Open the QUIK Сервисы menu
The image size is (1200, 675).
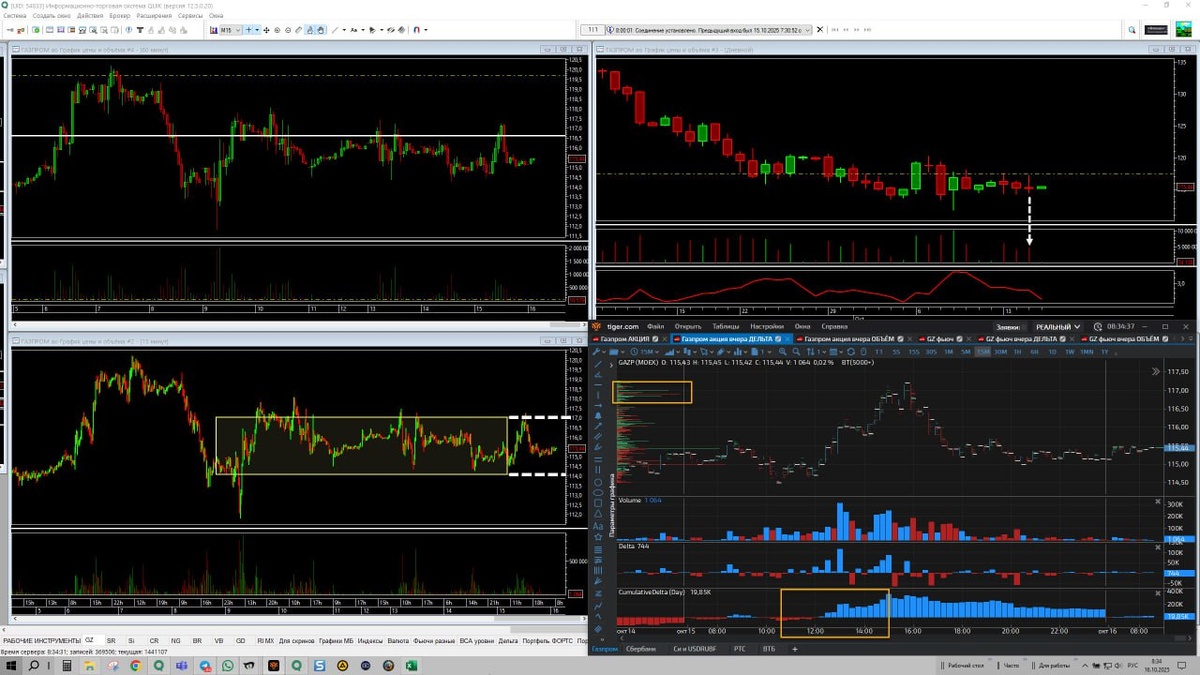coord(190,16)
